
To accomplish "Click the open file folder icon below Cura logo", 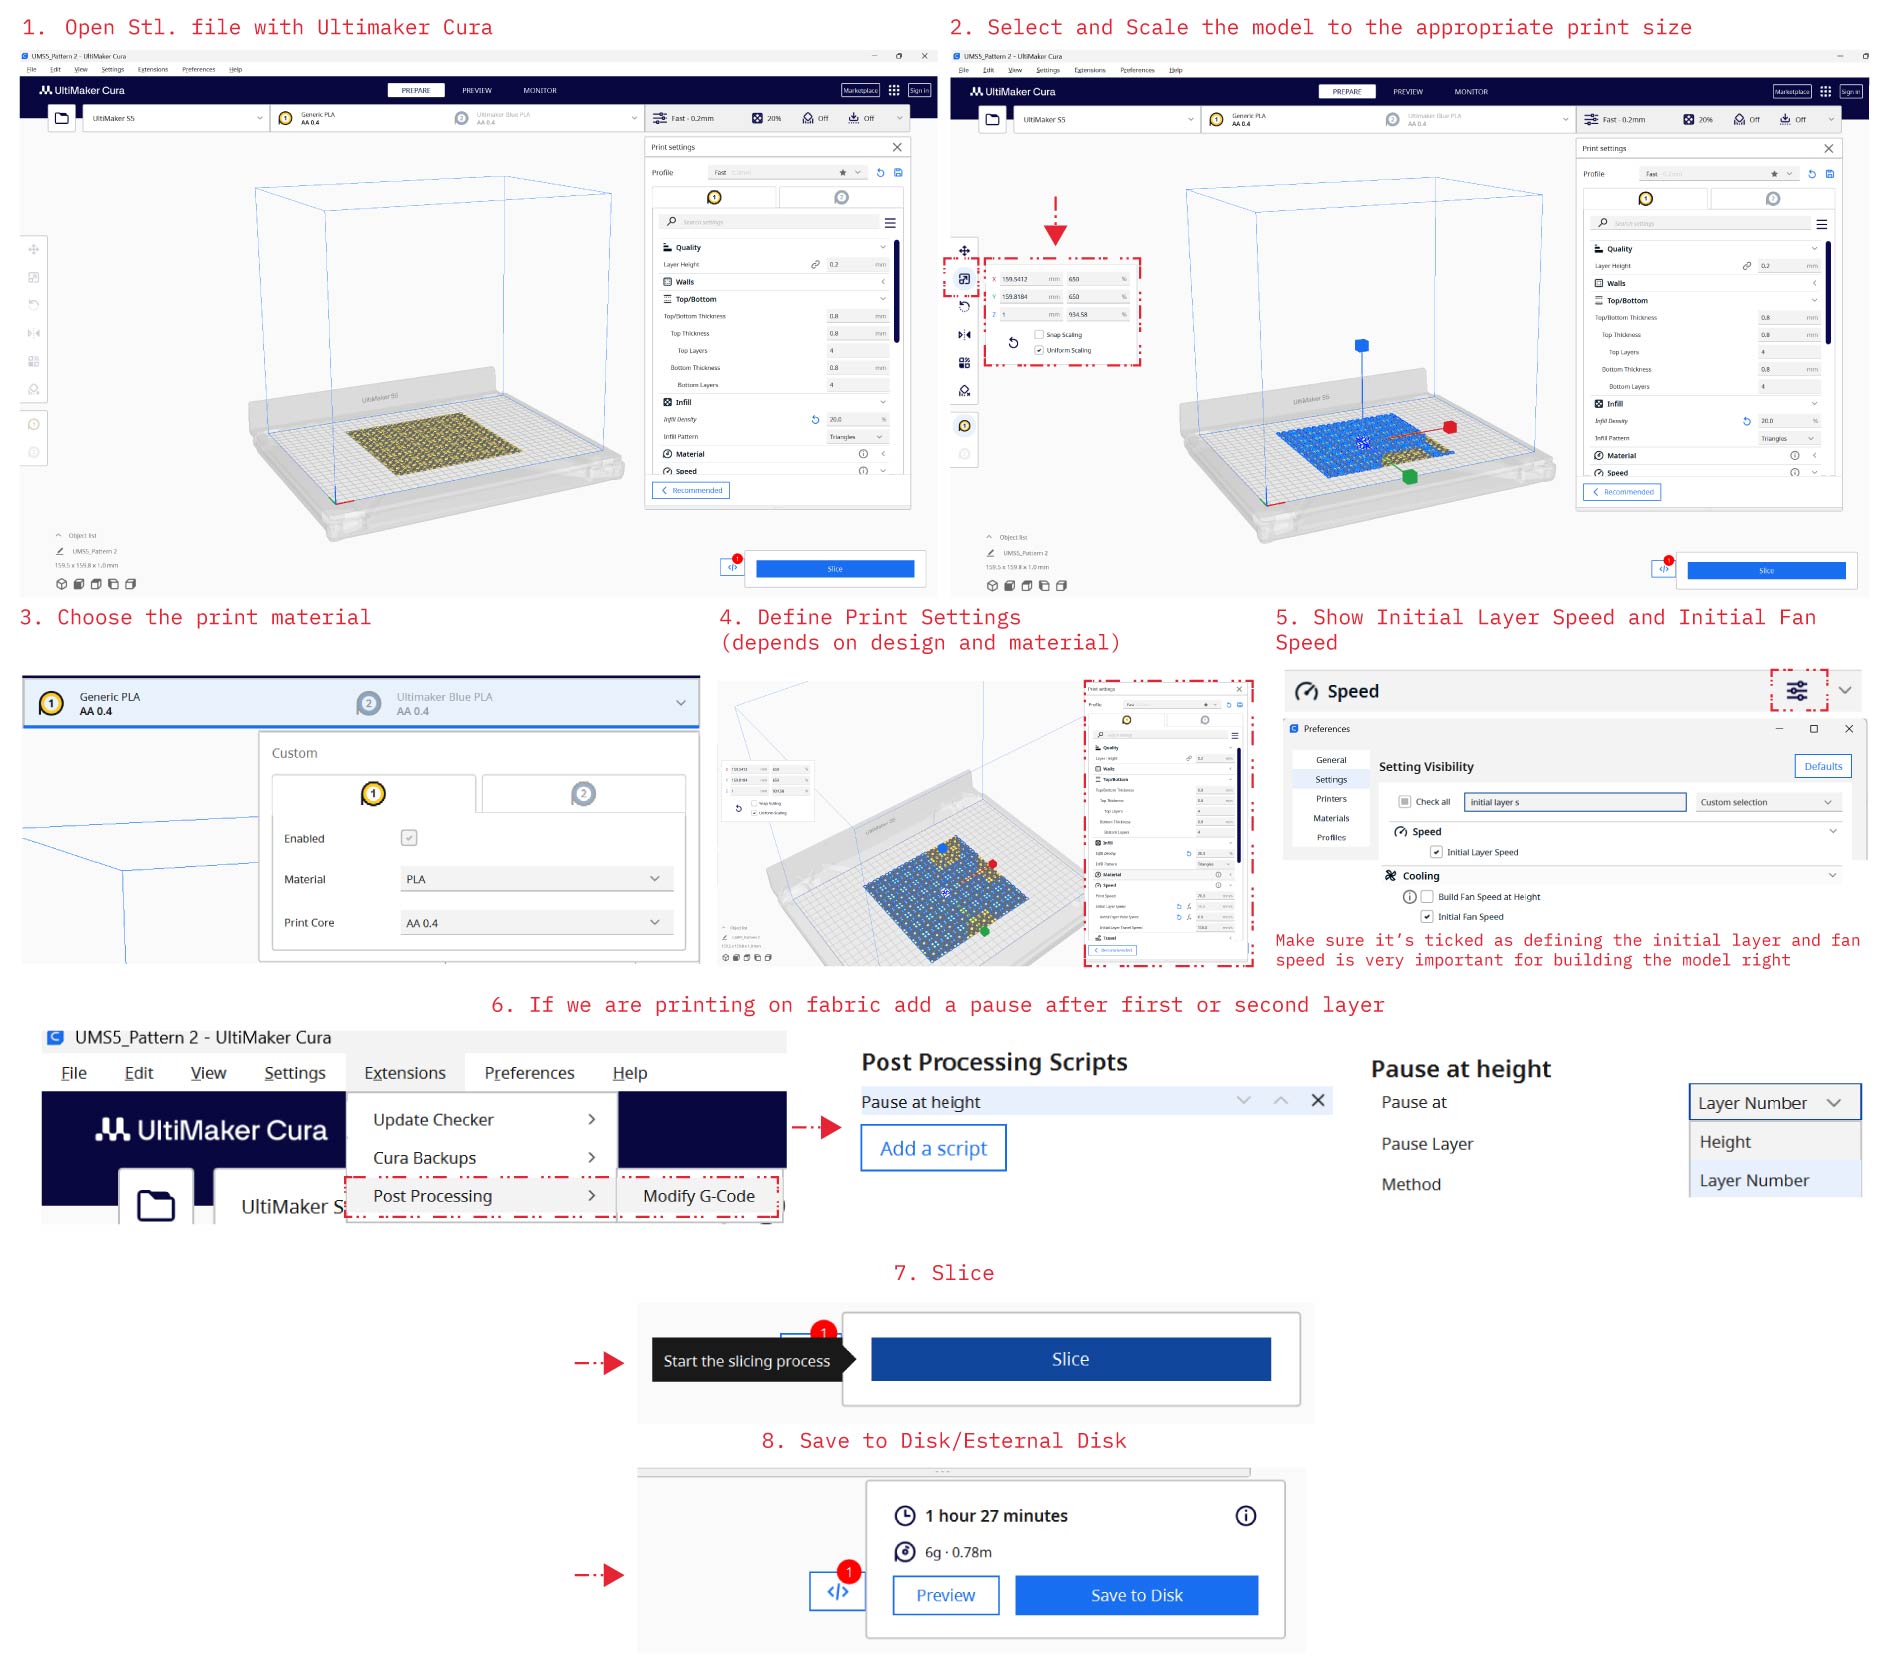I will coord(155,1205).
